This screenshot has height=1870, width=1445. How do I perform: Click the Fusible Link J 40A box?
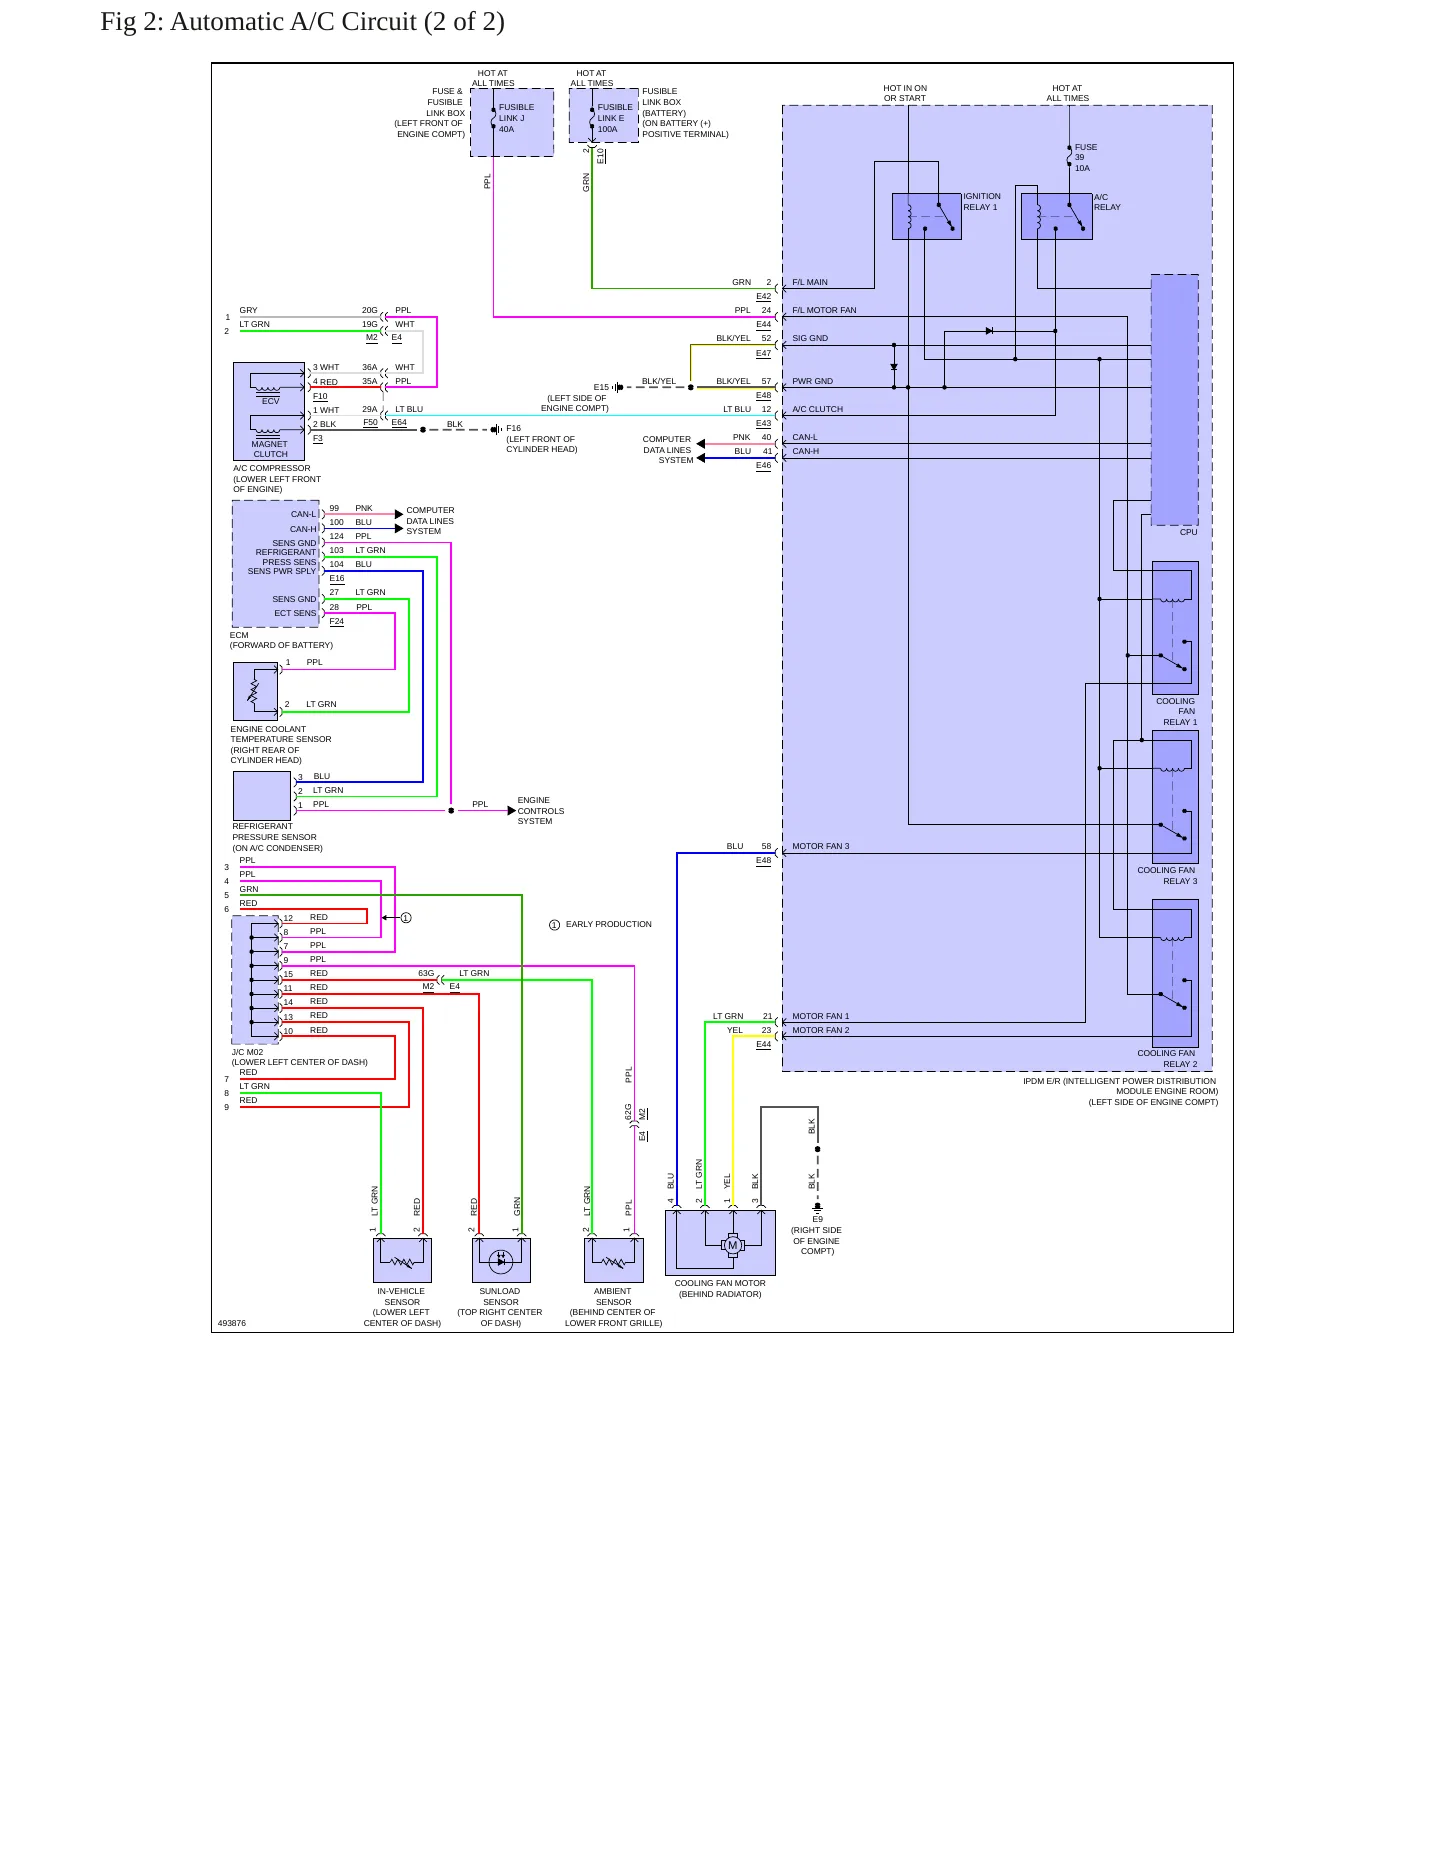(512, 122)
